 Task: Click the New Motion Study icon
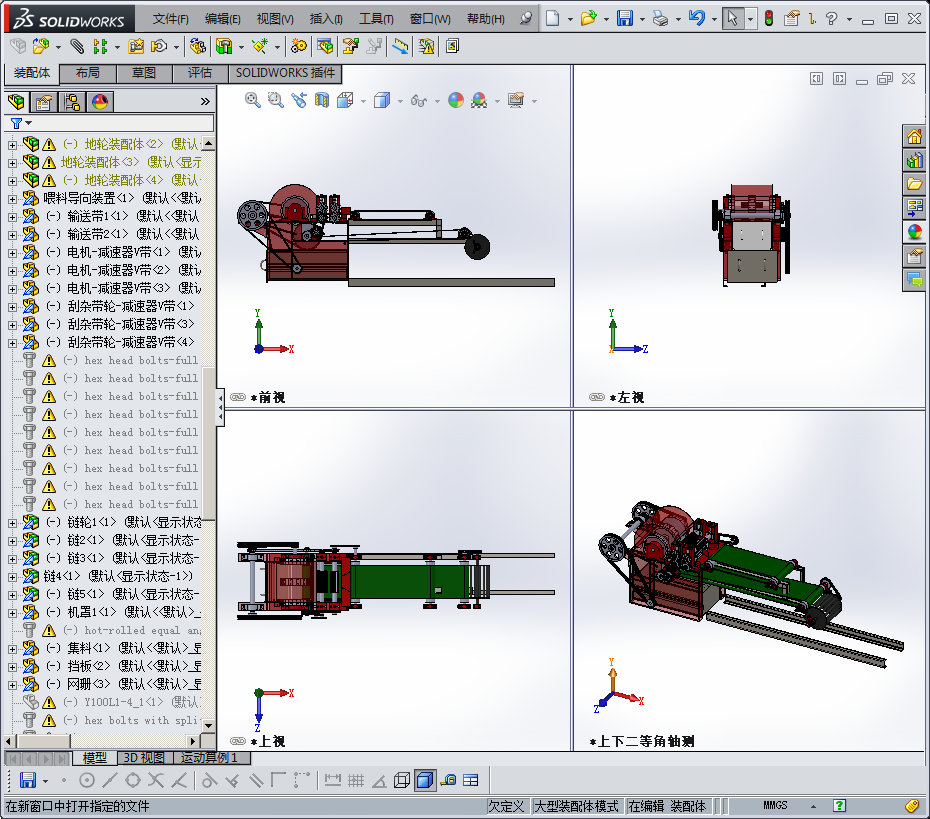(x=298, y=46)
